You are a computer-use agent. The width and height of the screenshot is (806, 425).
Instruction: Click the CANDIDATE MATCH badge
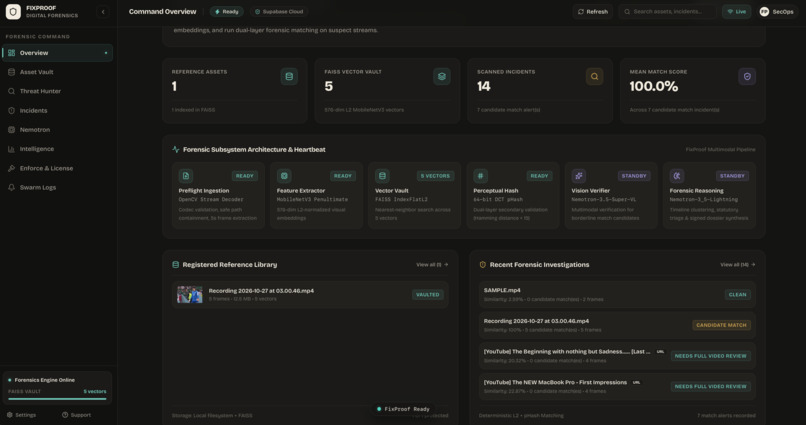721,325
